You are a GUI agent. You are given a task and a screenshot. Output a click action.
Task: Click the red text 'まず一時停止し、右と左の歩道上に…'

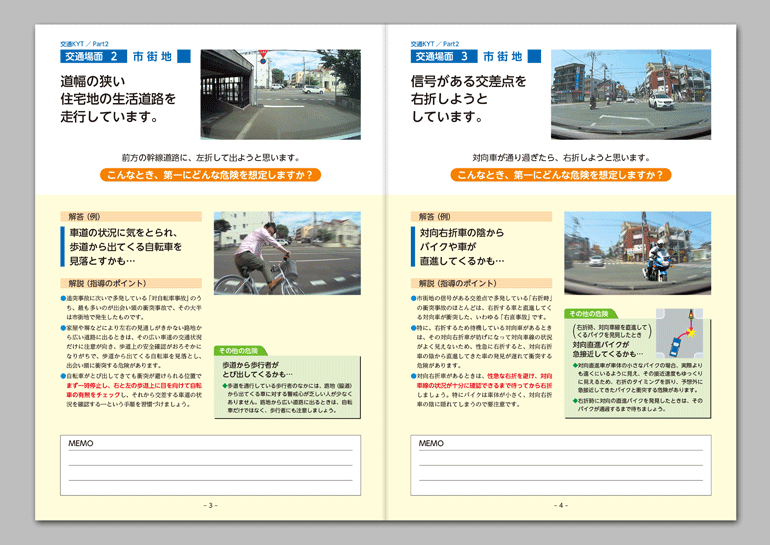point(134,390)
